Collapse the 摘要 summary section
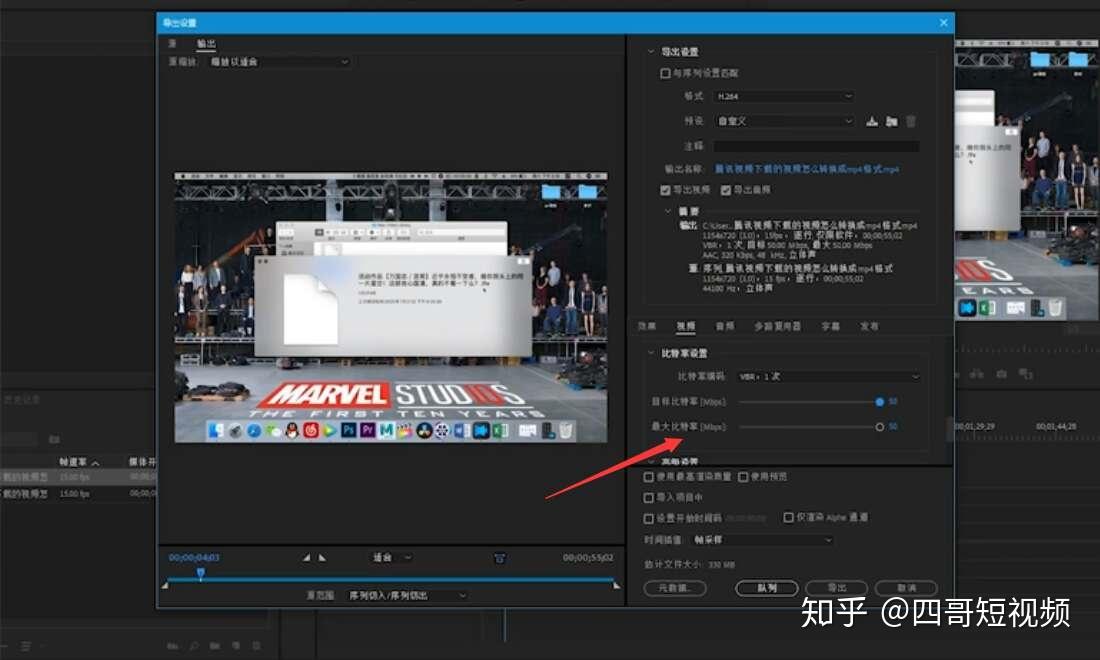The height and width of the screenshot is (660, 1100). [667, 211]
